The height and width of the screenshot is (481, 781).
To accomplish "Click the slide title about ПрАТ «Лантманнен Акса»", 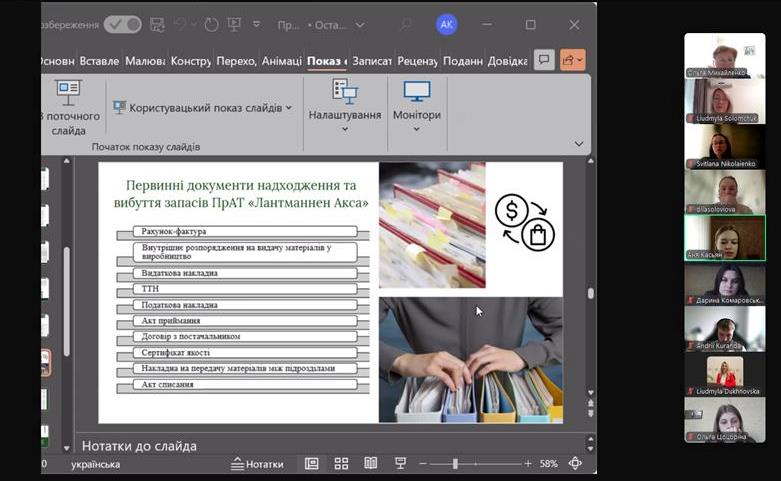I will (x=241, y=194).
